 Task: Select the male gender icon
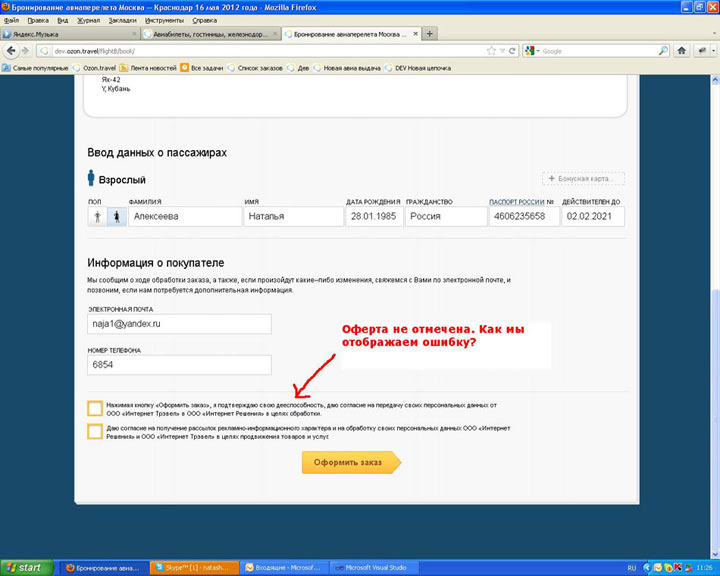[98, 217]
